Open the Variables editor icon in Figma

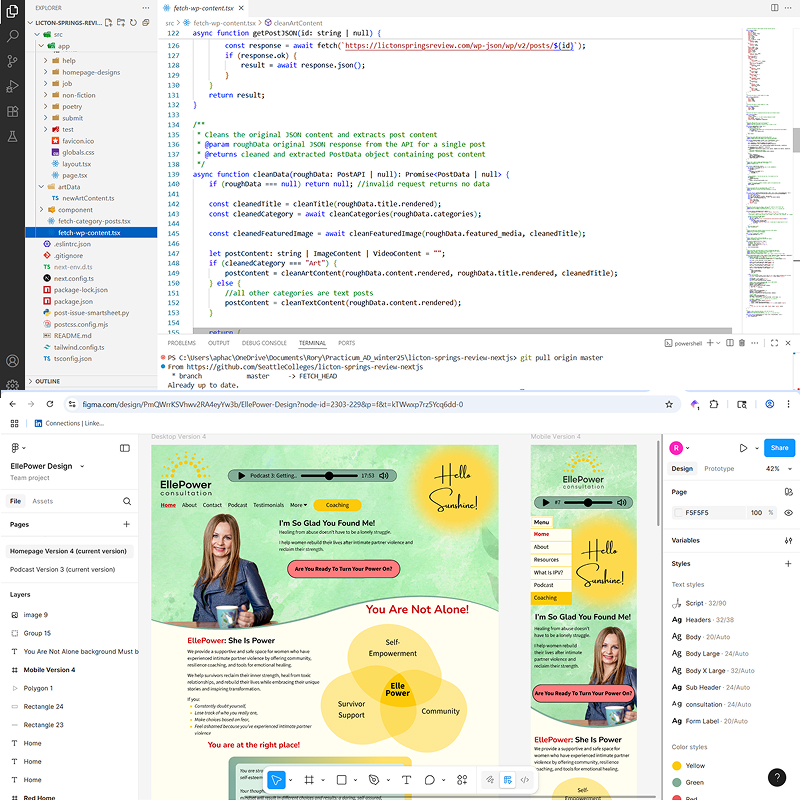[789, 540]
